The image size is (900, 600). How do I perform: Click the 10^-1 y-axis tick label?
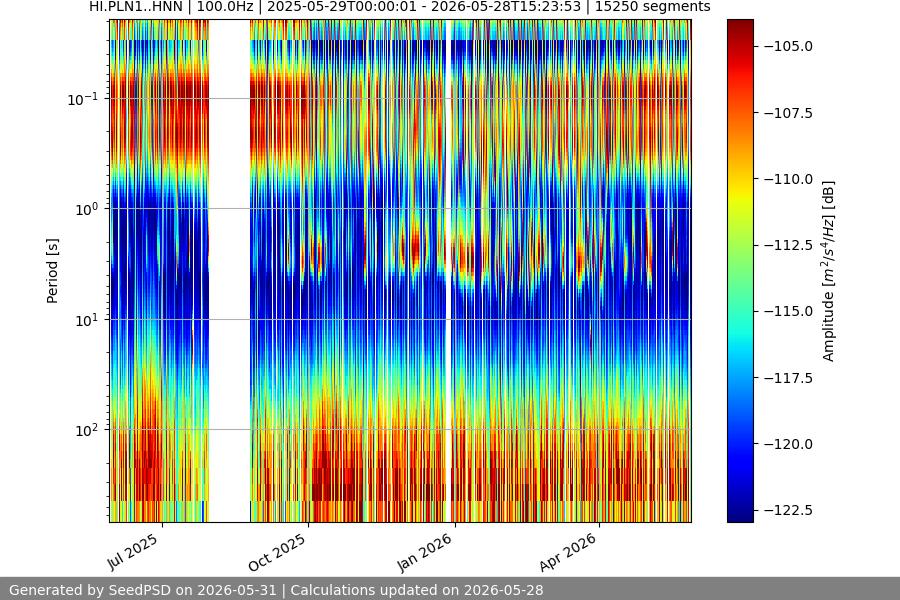pyautogui.click(x=83, y=99)
